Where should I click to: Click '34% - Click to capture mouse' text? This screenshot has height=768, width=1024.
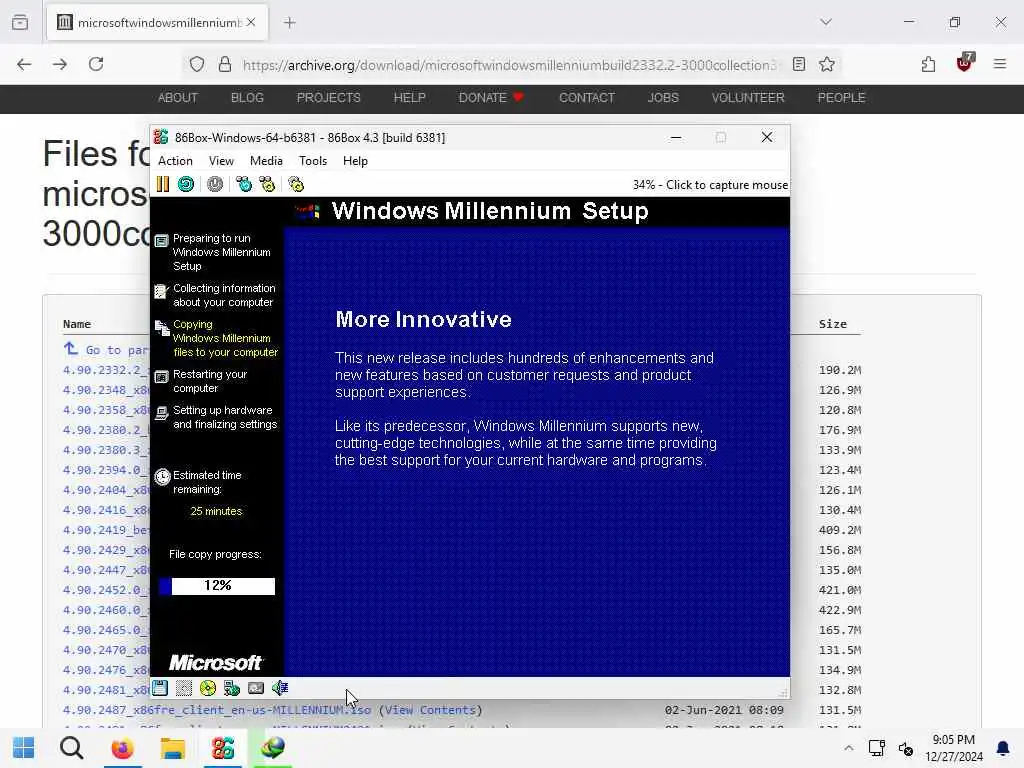coord(710,185)
